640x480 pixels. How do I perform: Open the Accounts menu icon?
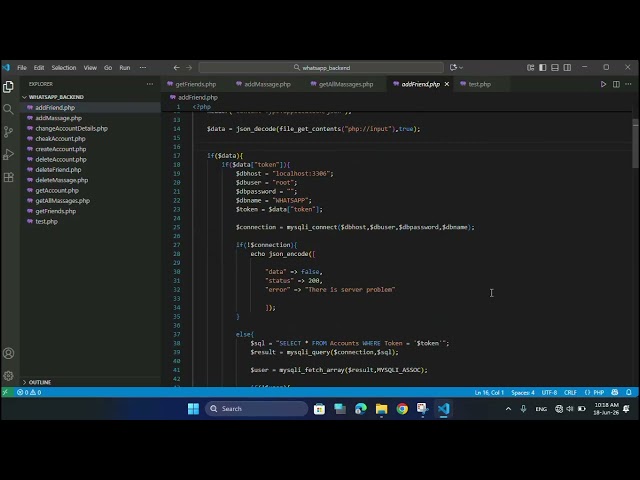tap(8, 353)
